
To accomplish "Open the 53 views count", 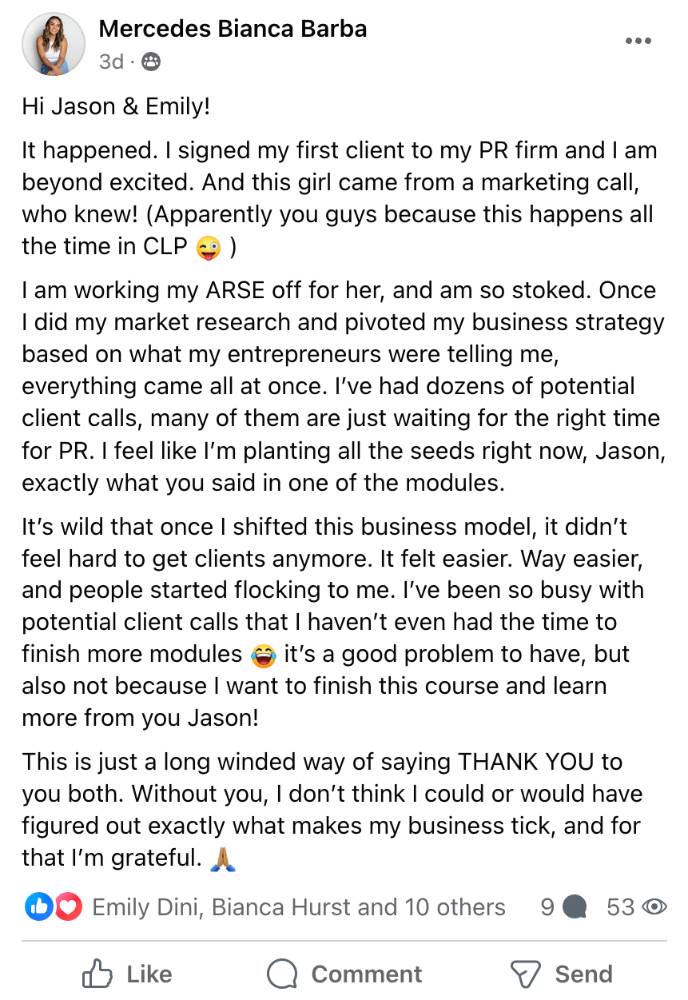I will [x=620, y=907].
